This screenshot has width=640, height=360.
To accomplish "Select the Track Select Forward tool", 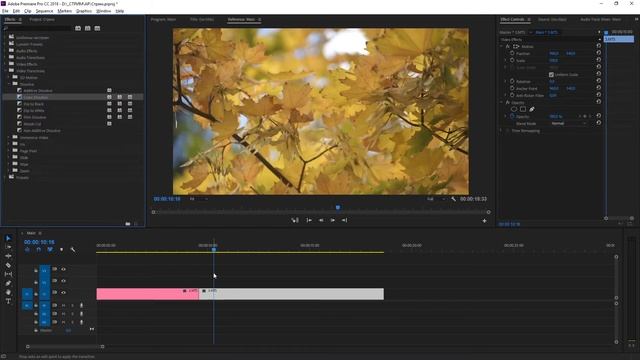I will [x=8, y=247].
